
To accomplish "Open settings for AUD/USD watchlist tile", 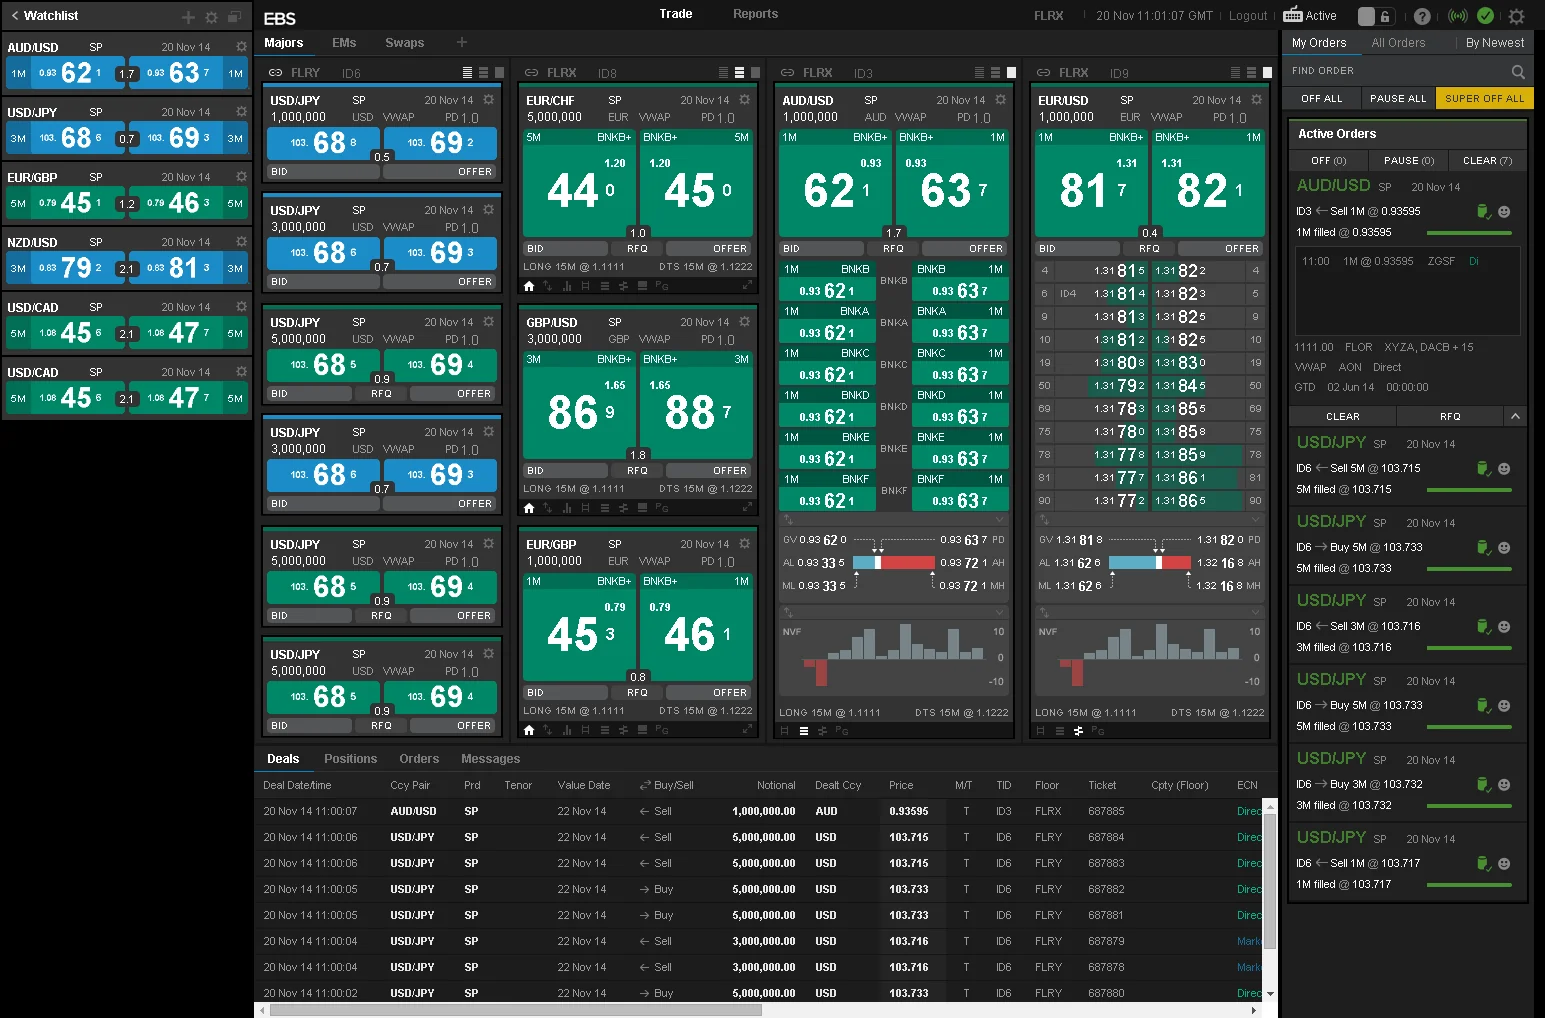I will coord(241,47).
